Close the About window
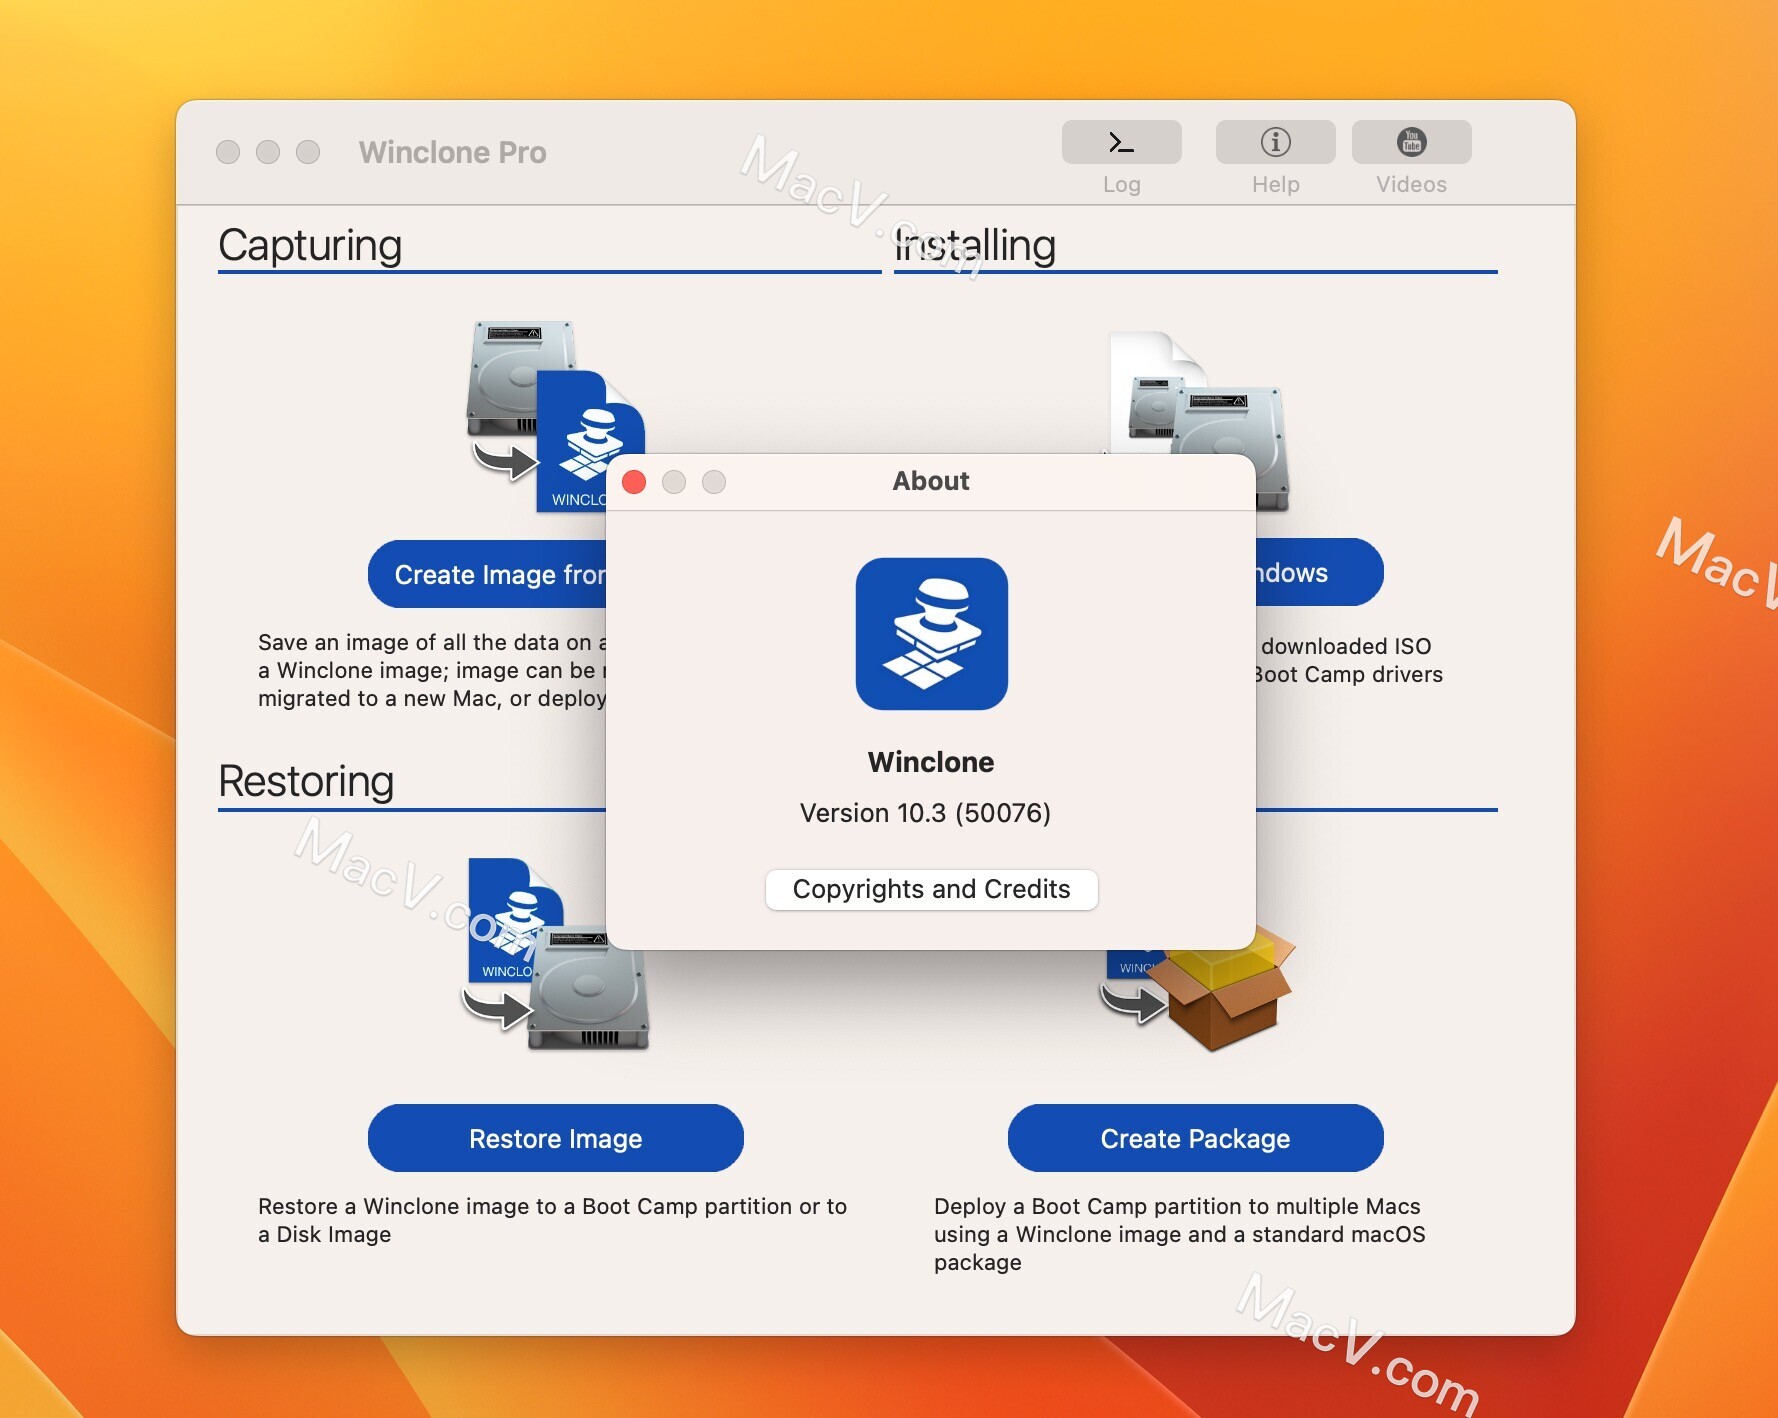The image size is (1778, 1418). tap(634, 482)
